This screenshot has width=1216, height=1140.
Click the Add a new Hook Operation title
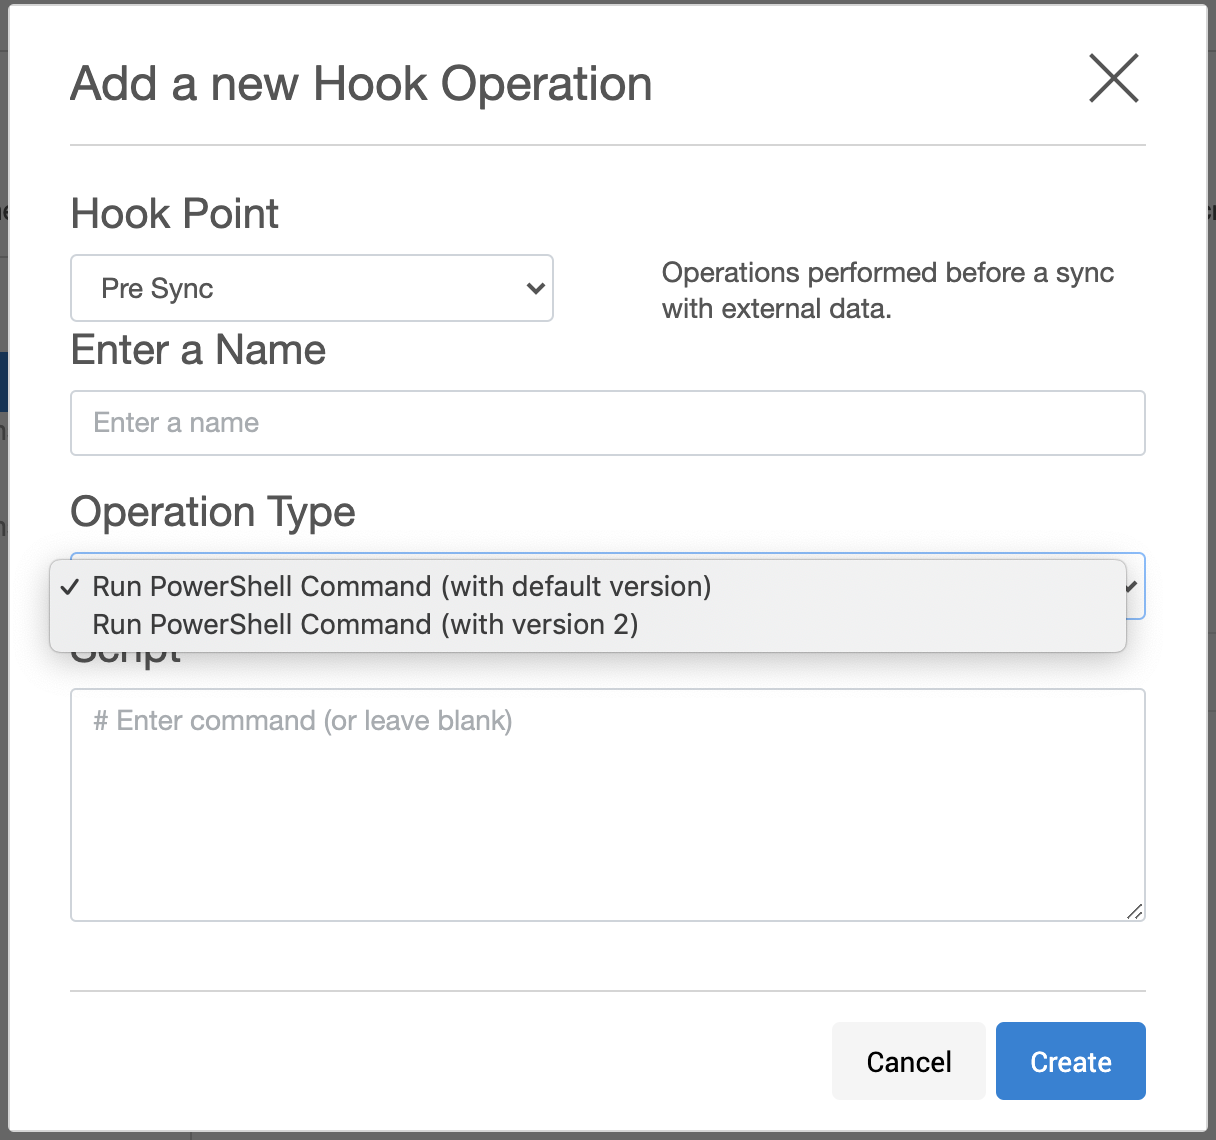pos(361,84)
